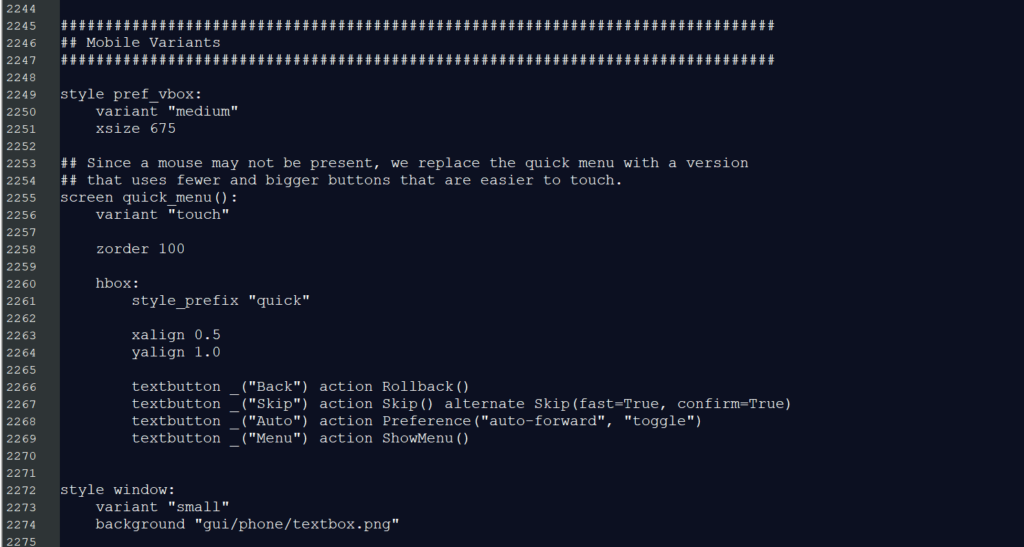1024x547 pixels.
Task: Click the xalign 0.5 property
Action: pos(176,336)
